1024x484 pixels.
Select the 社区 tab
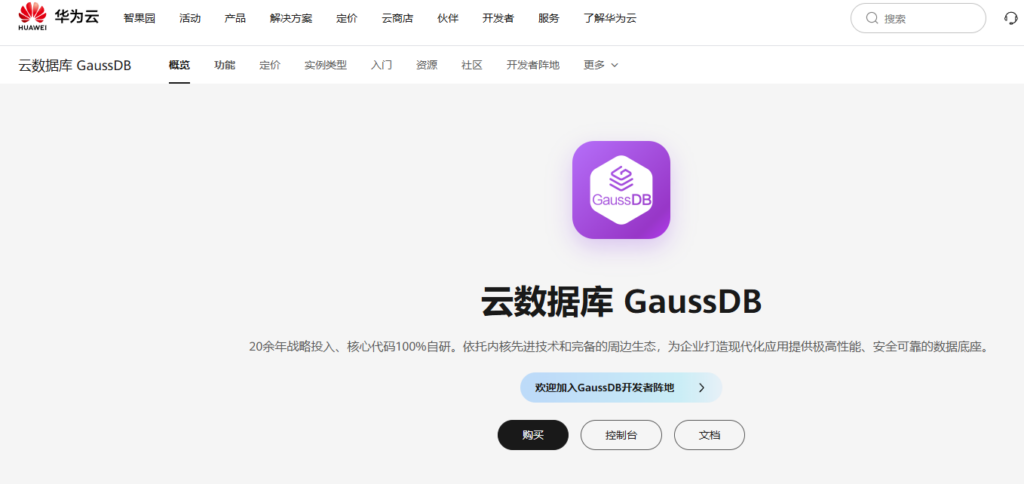pyautogui.click(x=472, y=65)
